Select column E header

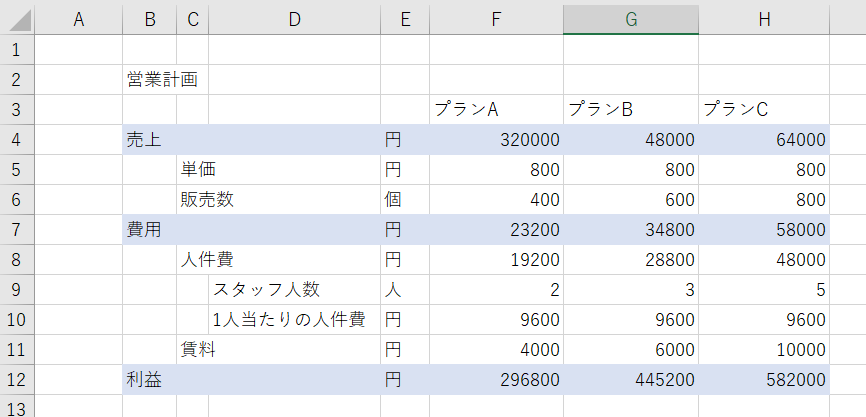405,20
